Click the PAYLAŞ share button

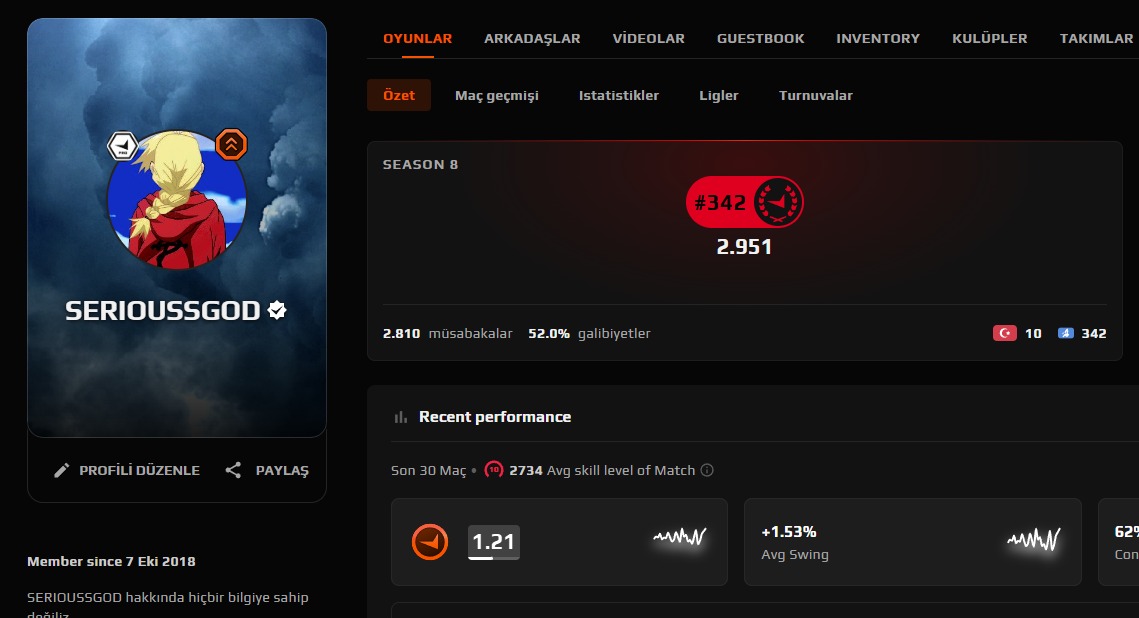click(x=267, y=471)
